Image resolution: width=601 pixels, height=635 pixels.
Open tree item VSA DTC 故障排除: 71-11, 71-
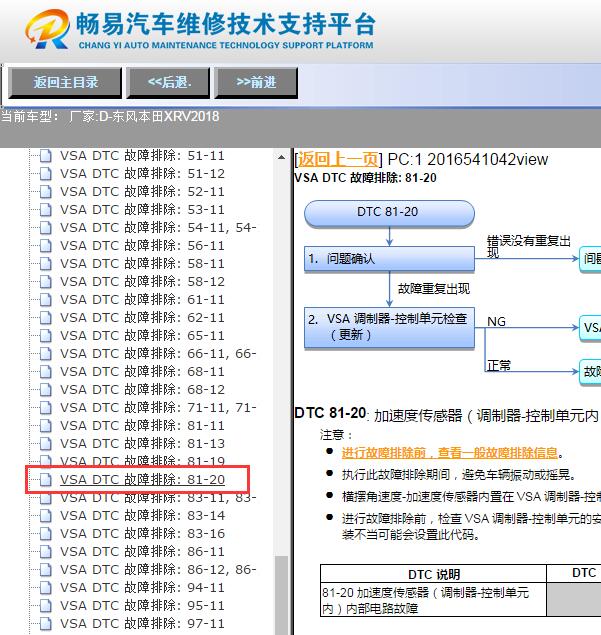(158, 408)
